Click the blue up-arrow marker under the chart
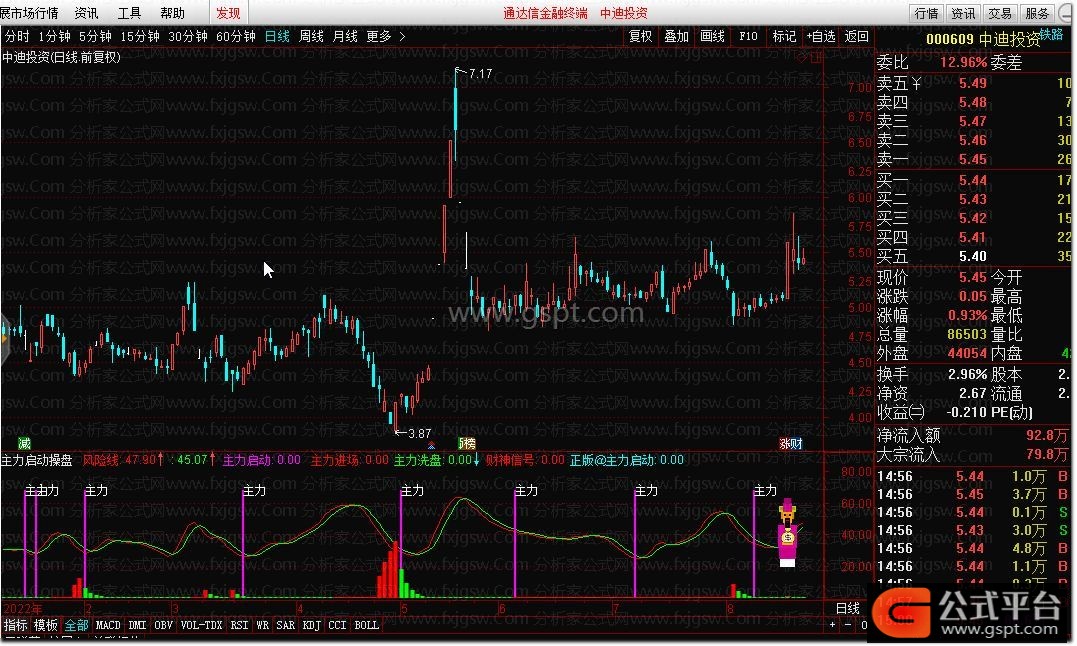Image resolution: width=1077 pixels, height=646 pixels. click(431, 446)
